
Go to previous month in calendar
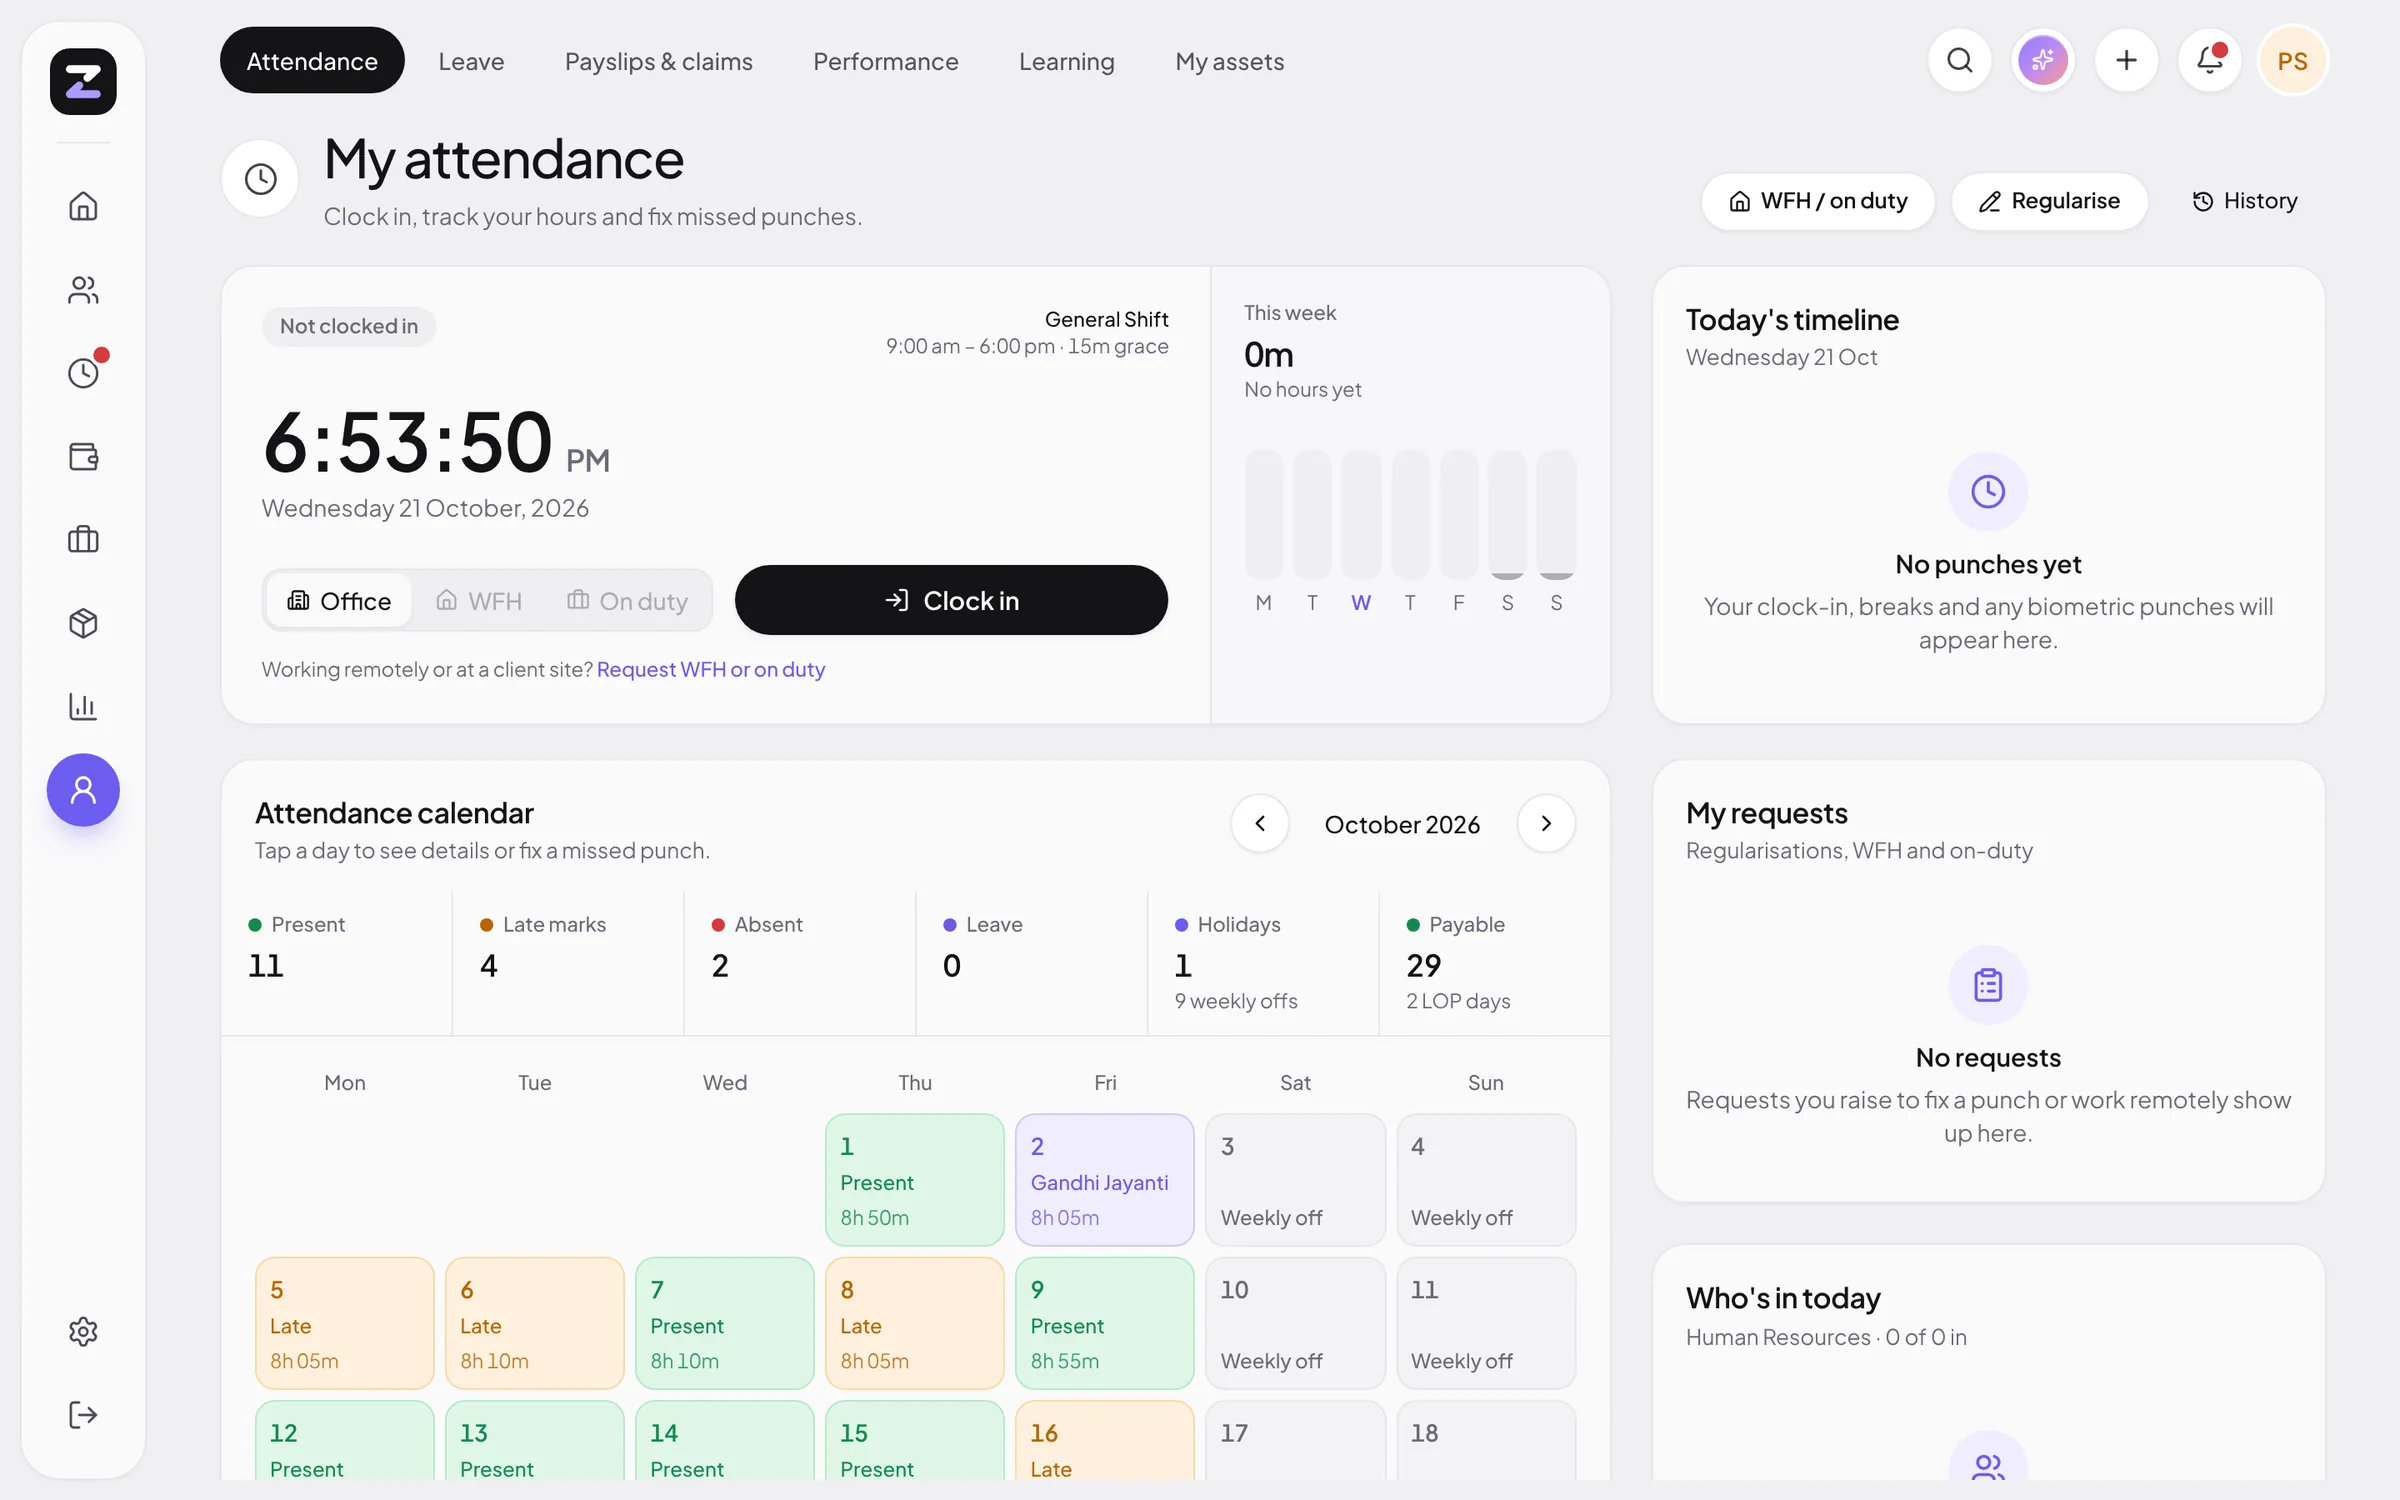click(x=1260, y=823)
